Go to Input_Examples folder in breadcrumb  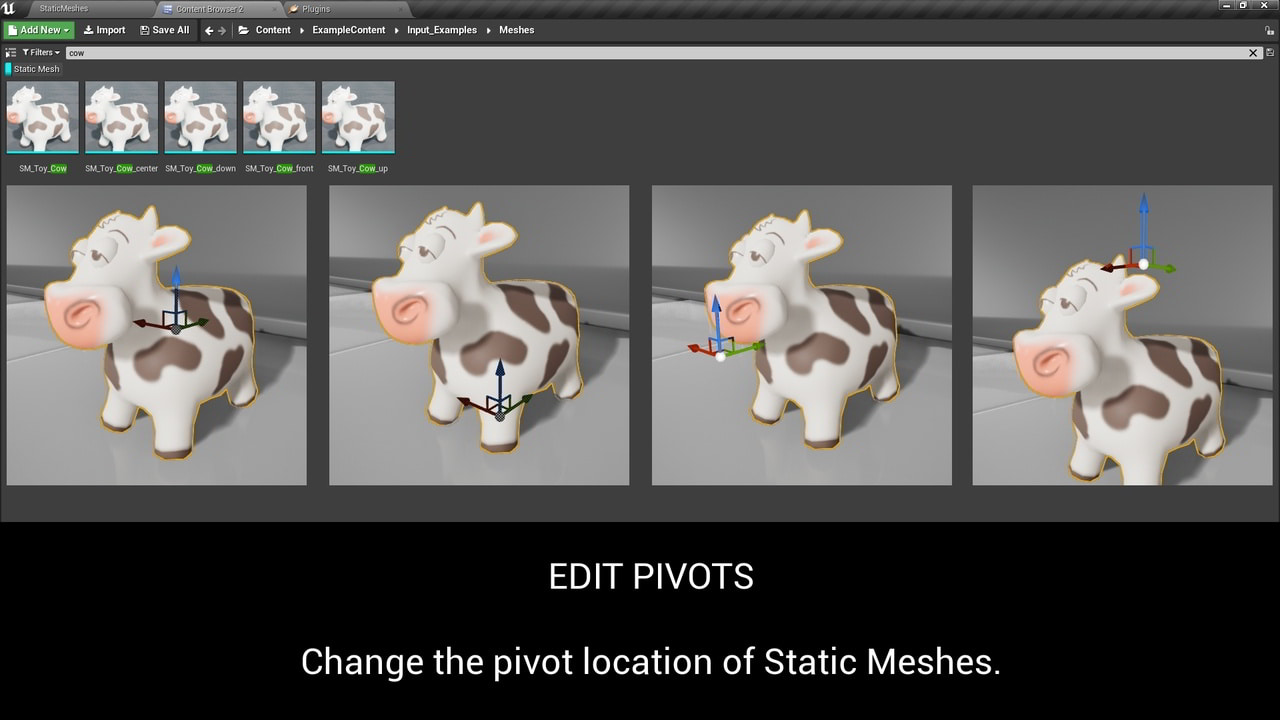tap(440, 30)
